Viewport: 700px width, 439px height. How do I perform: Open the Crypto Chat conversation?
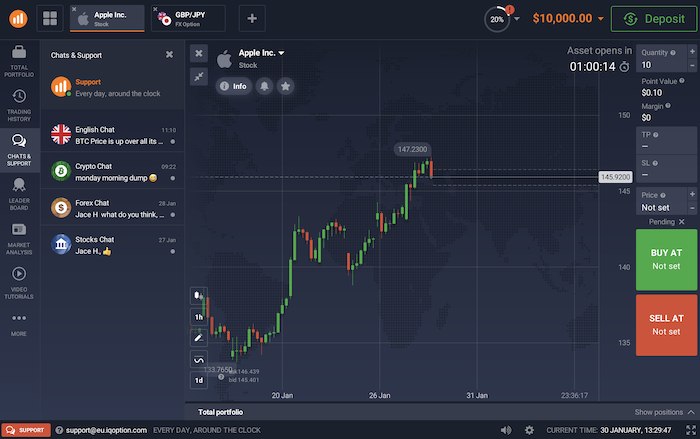112,171
